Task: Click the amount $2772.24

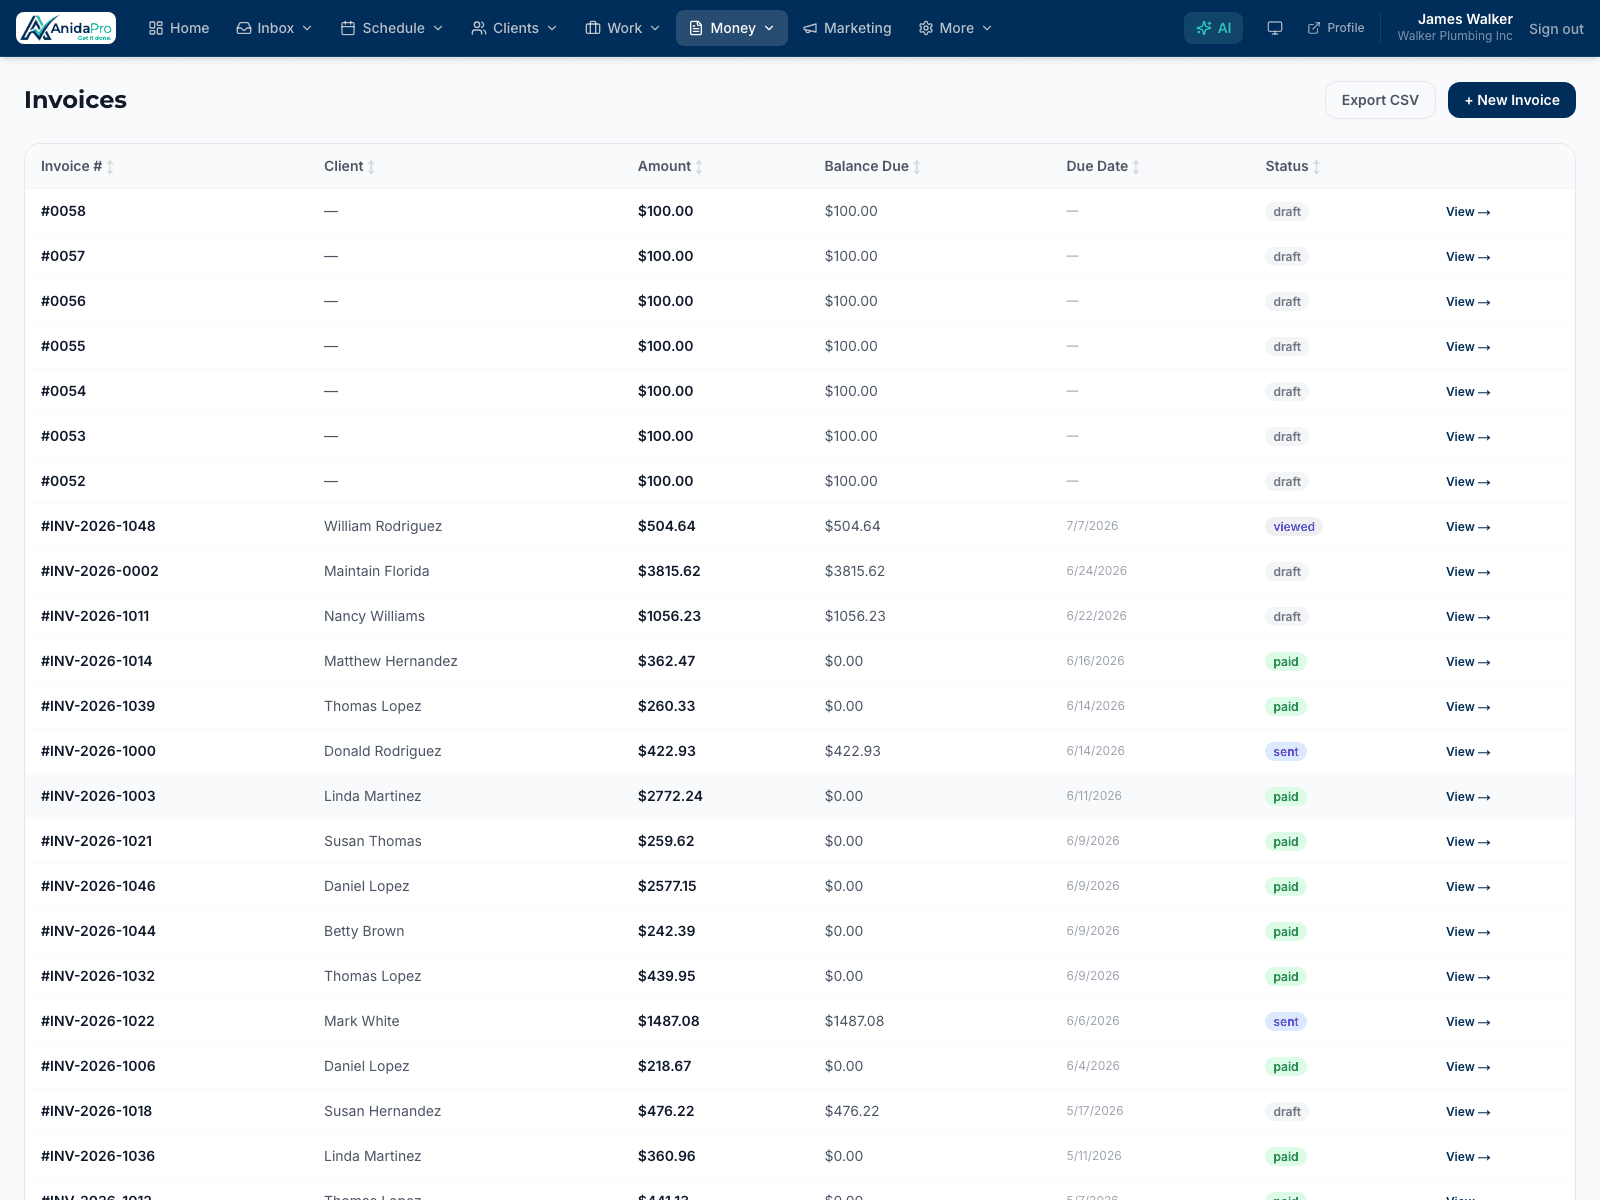Action: click(670, 796)
